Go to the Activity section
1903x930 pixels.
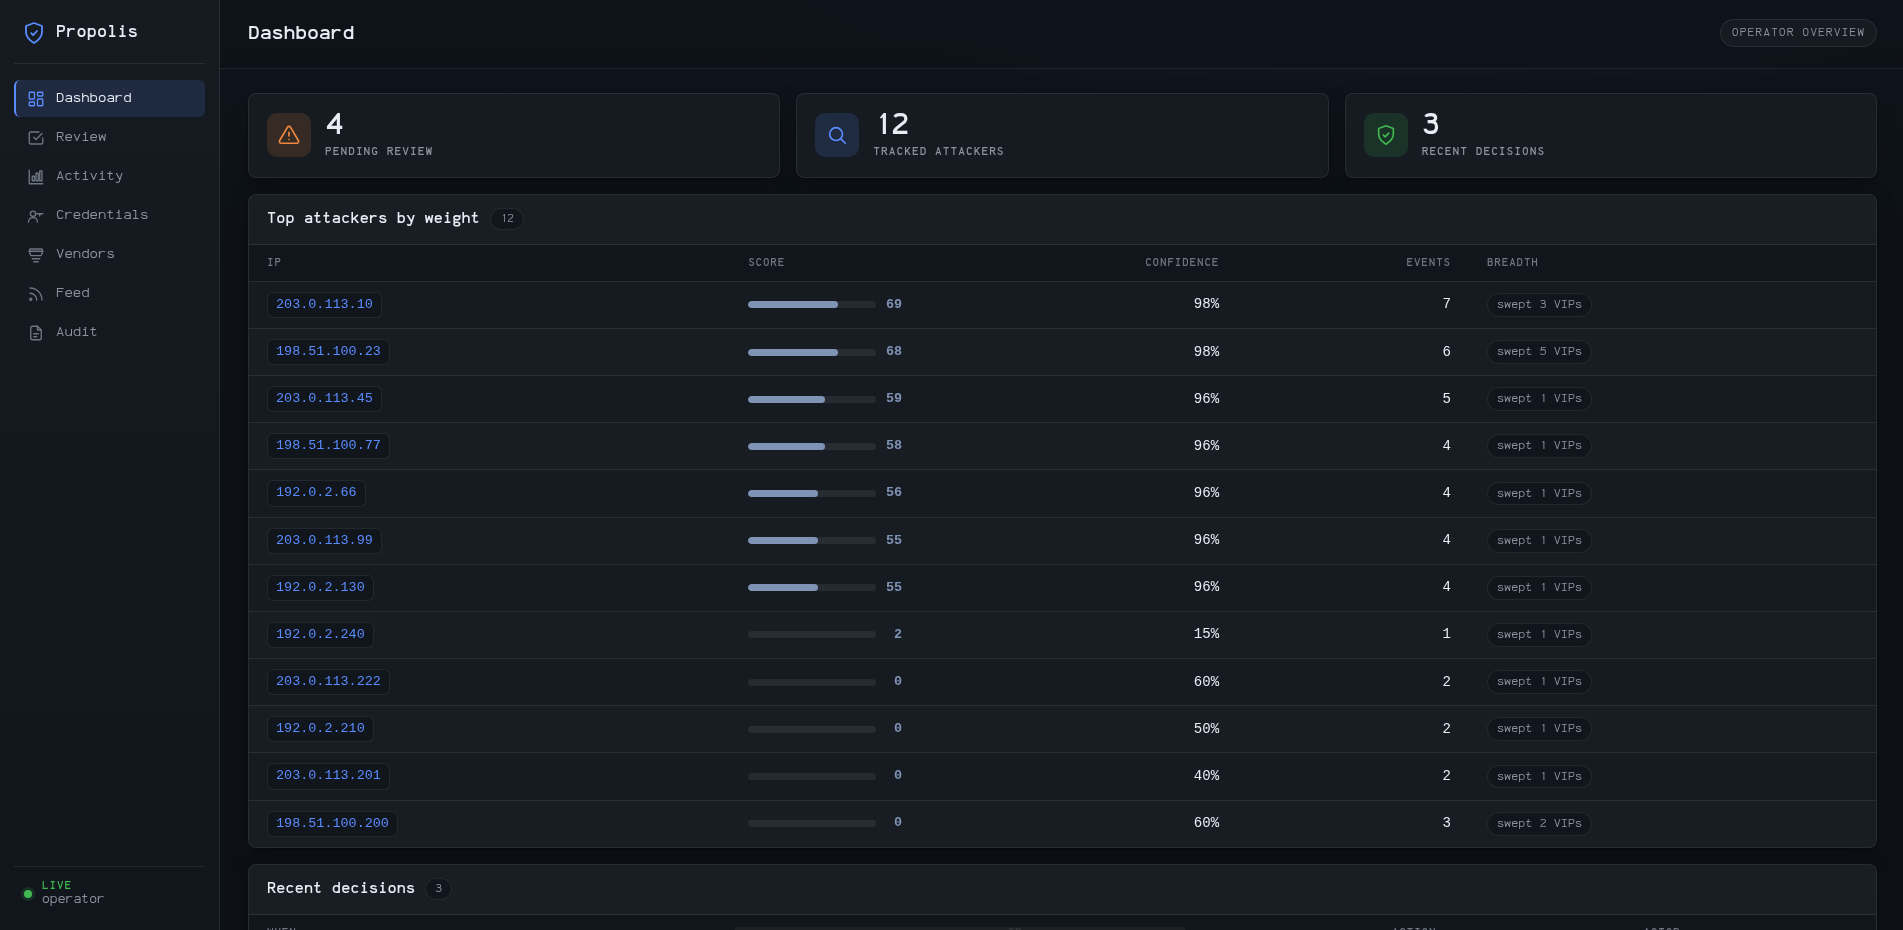pos(109,176)
